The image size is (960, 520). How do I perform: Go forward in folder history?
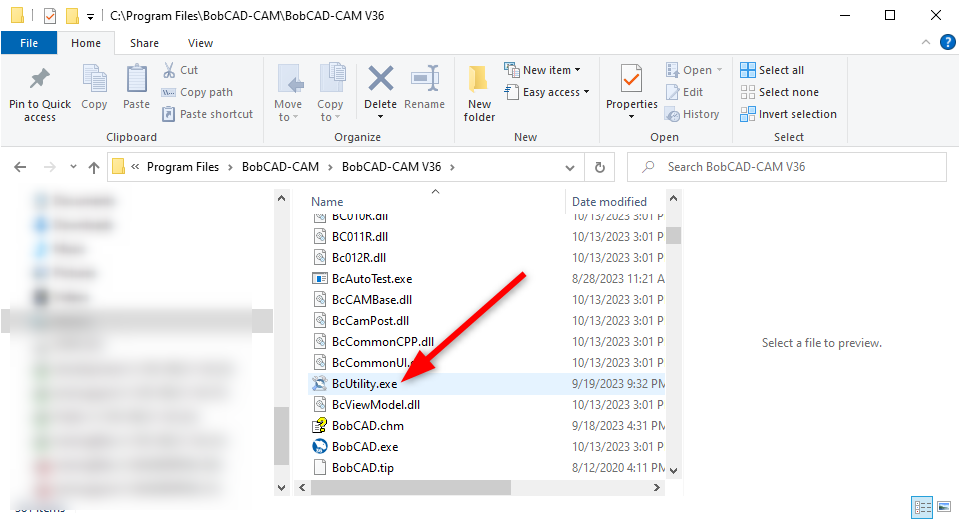(50, 167)
